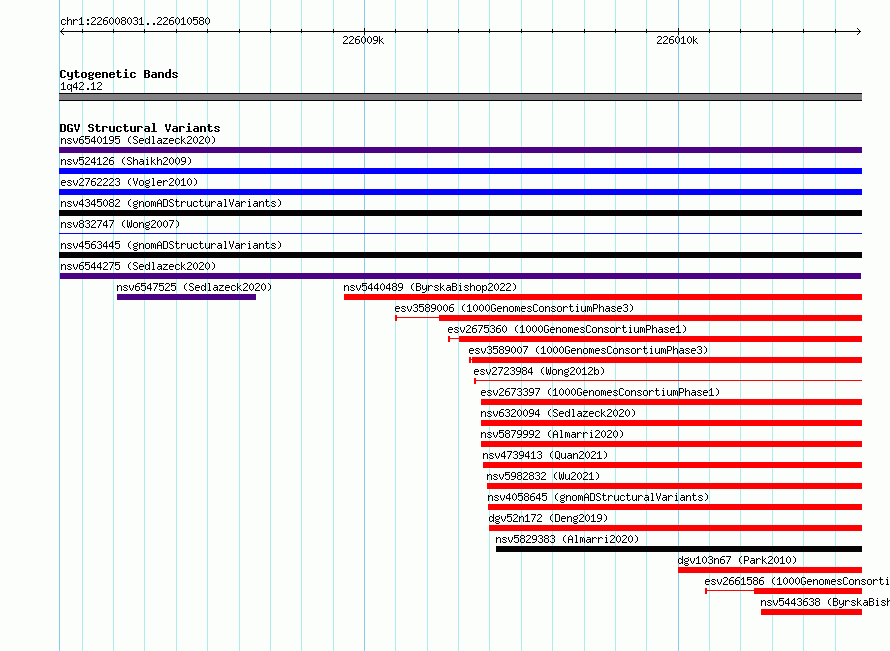Select the nsv524126 (Shaikh2009) label

[126, 161]
